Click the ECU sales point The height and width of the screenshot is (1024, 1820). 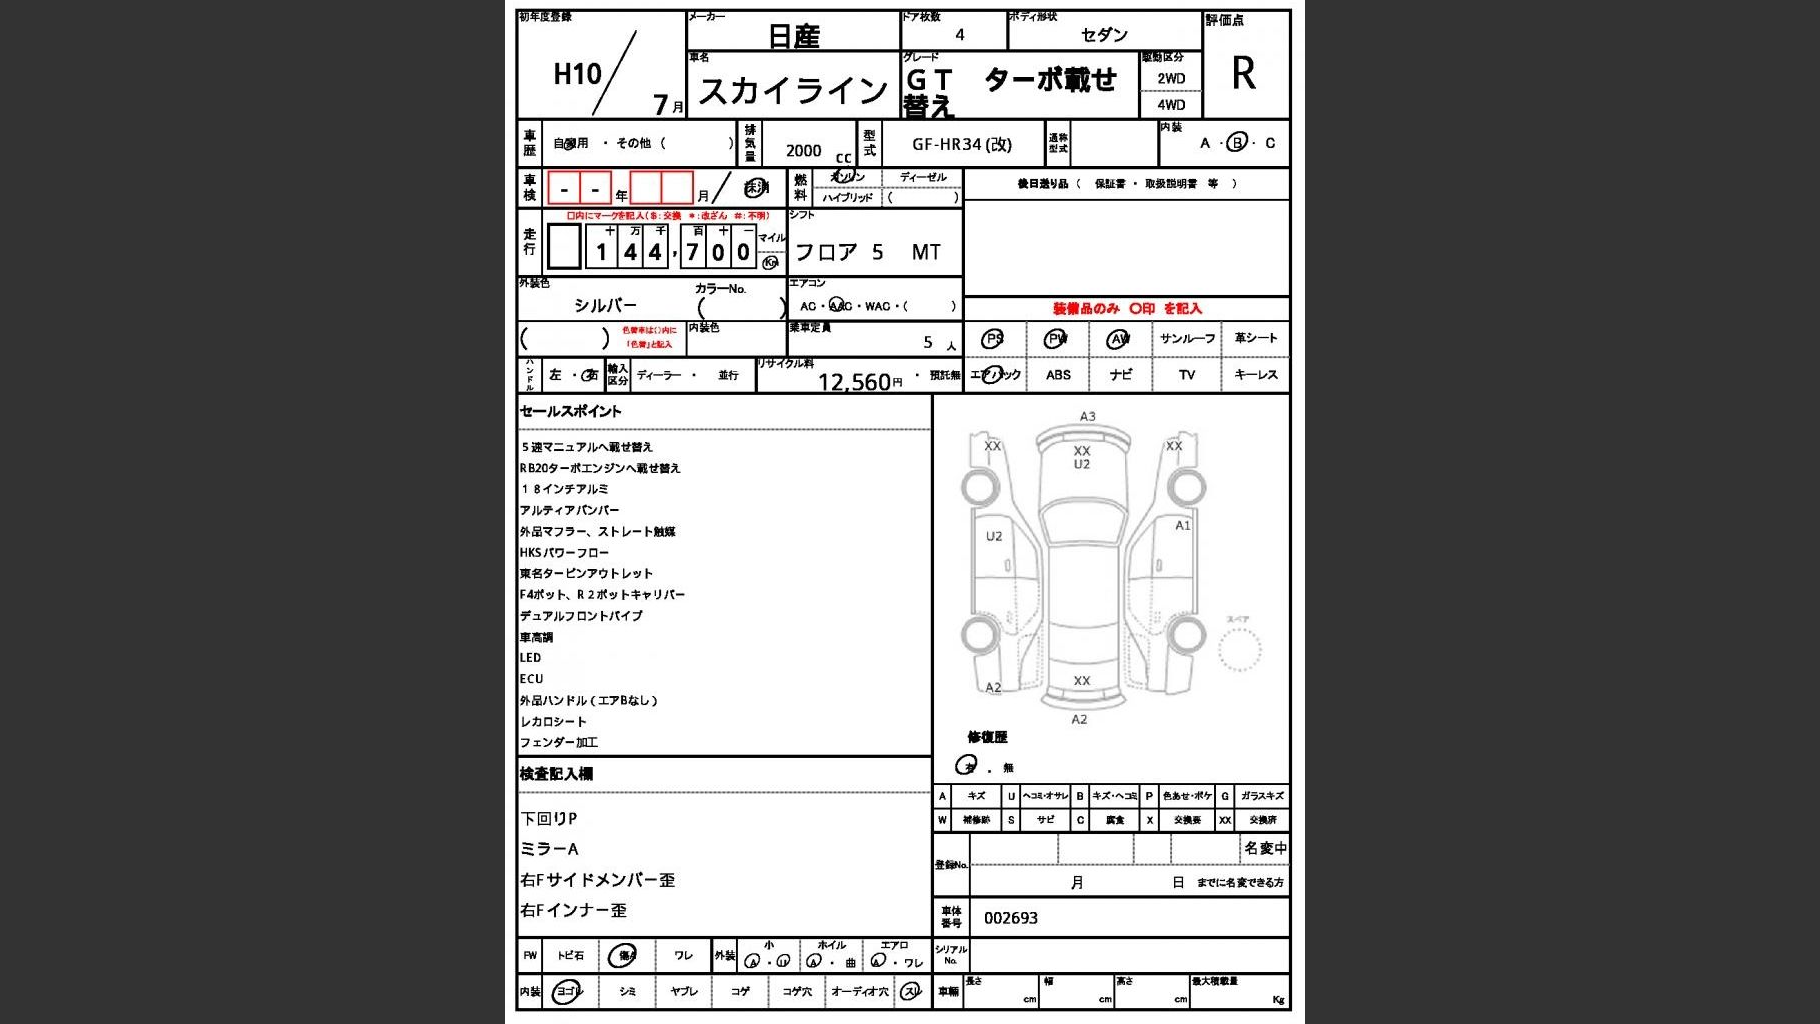[x=531, y=679]
